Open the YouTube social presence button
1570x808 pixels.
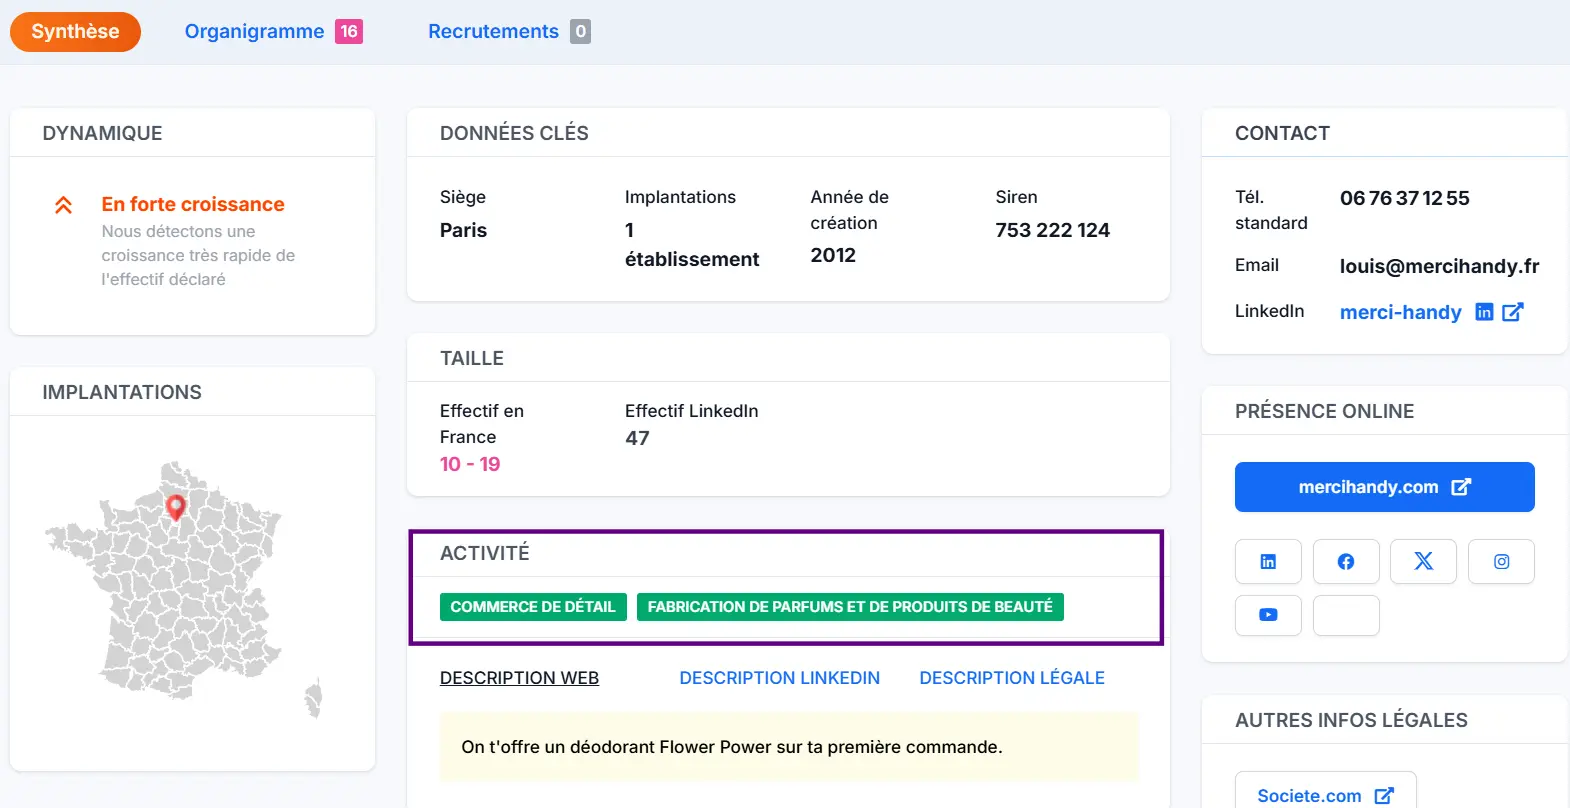[x=1268, y=615]
